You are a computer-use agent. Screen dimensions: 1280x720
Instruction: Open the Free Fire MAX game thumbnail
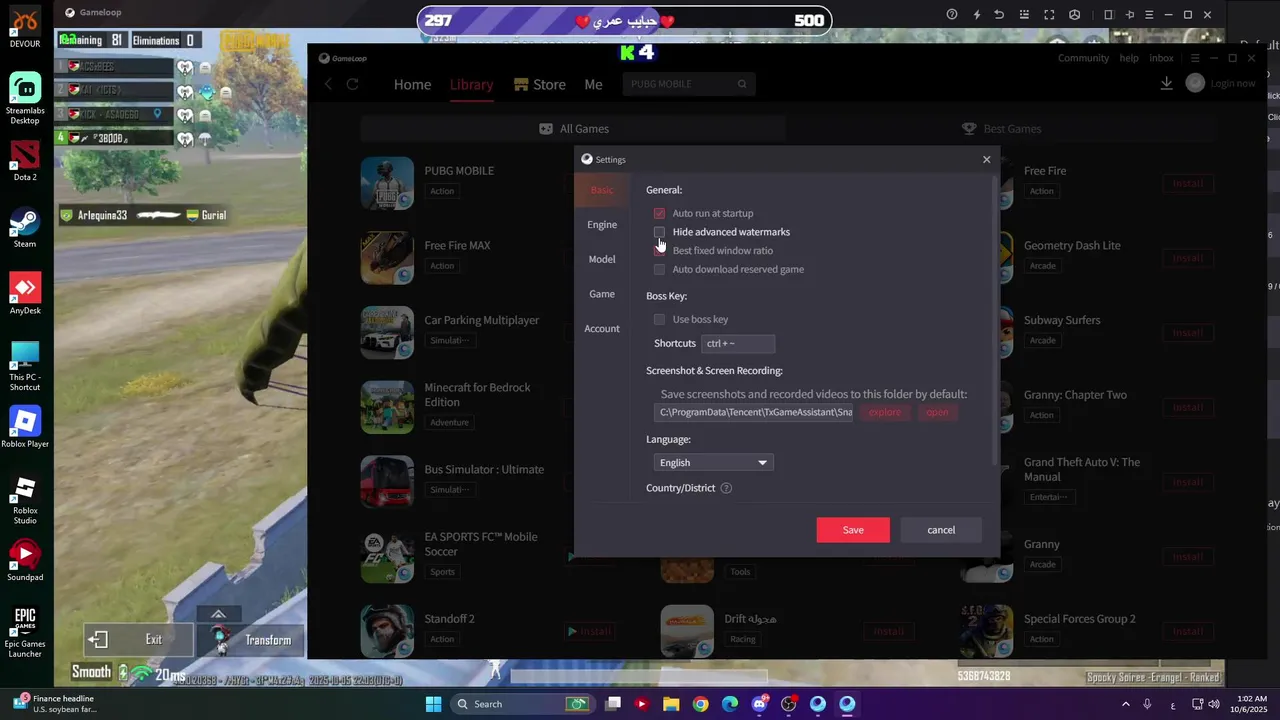click(387, 258)
